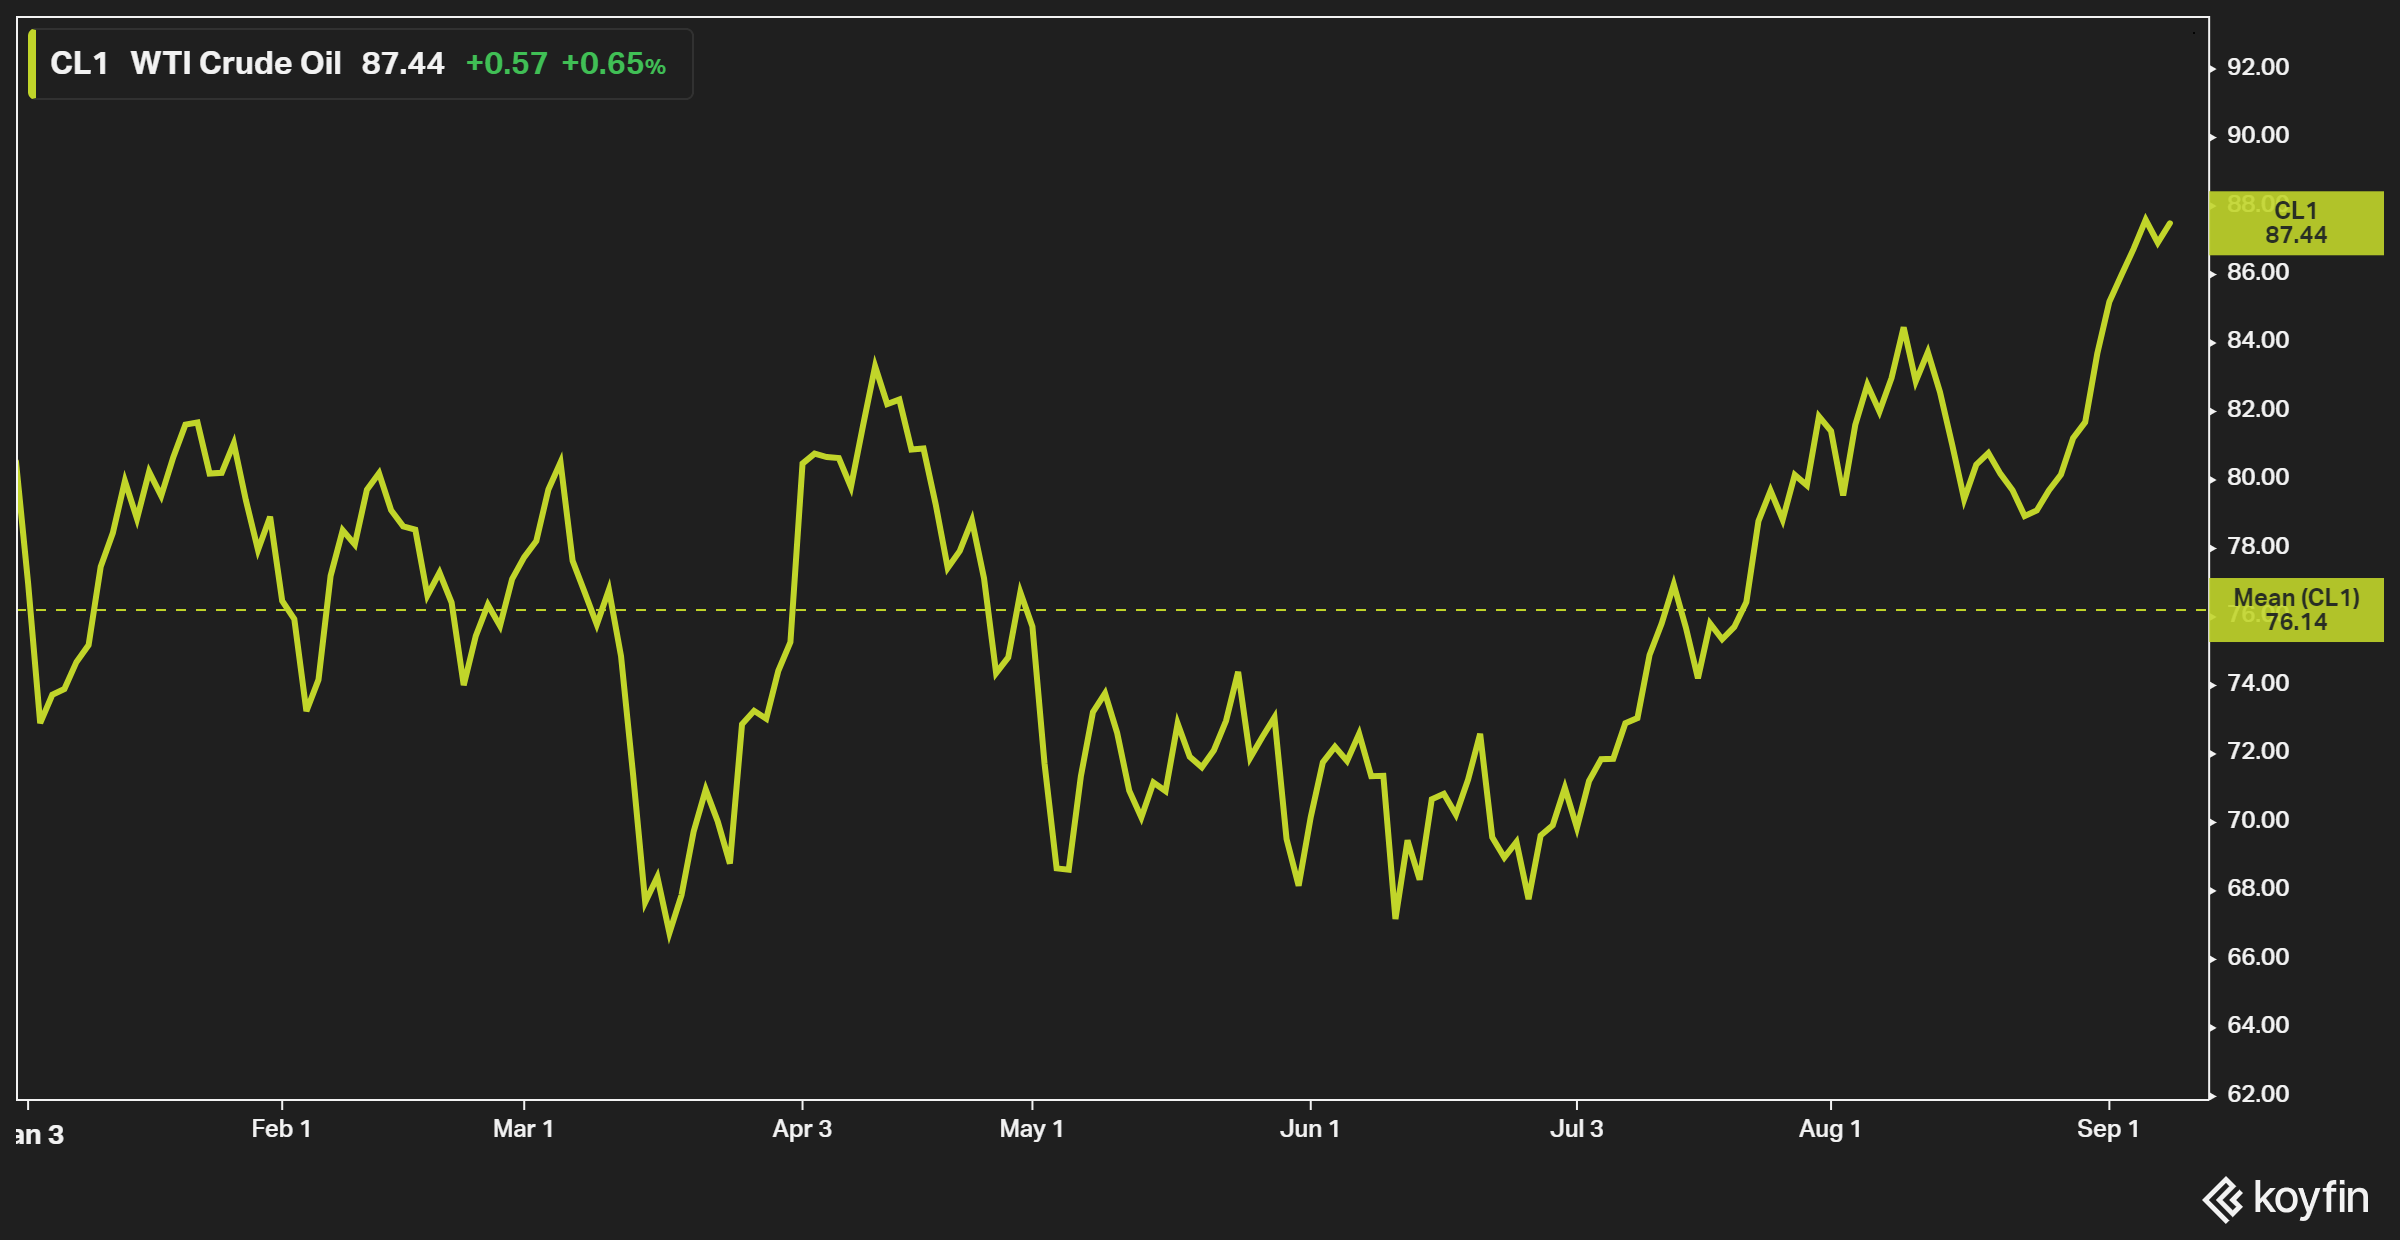Open options for the WTI Crude Oil title

click(240, 63)
